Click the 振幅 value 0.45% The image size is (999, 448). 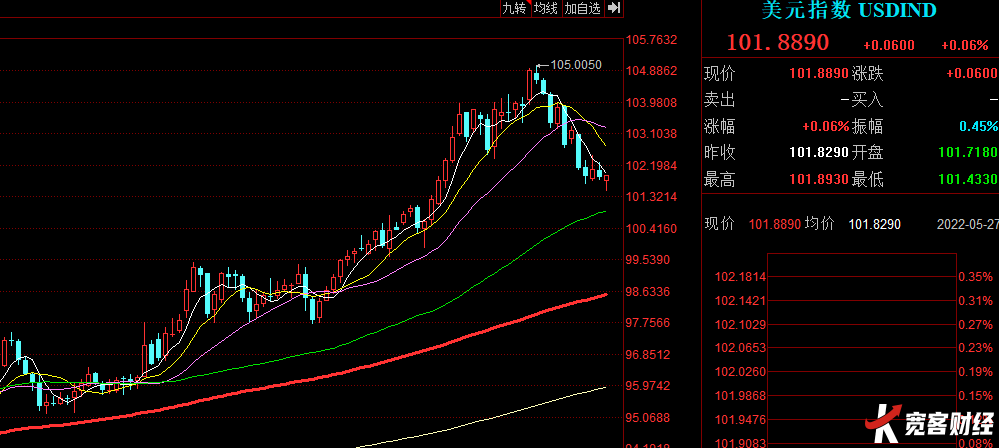coord(981,126)
